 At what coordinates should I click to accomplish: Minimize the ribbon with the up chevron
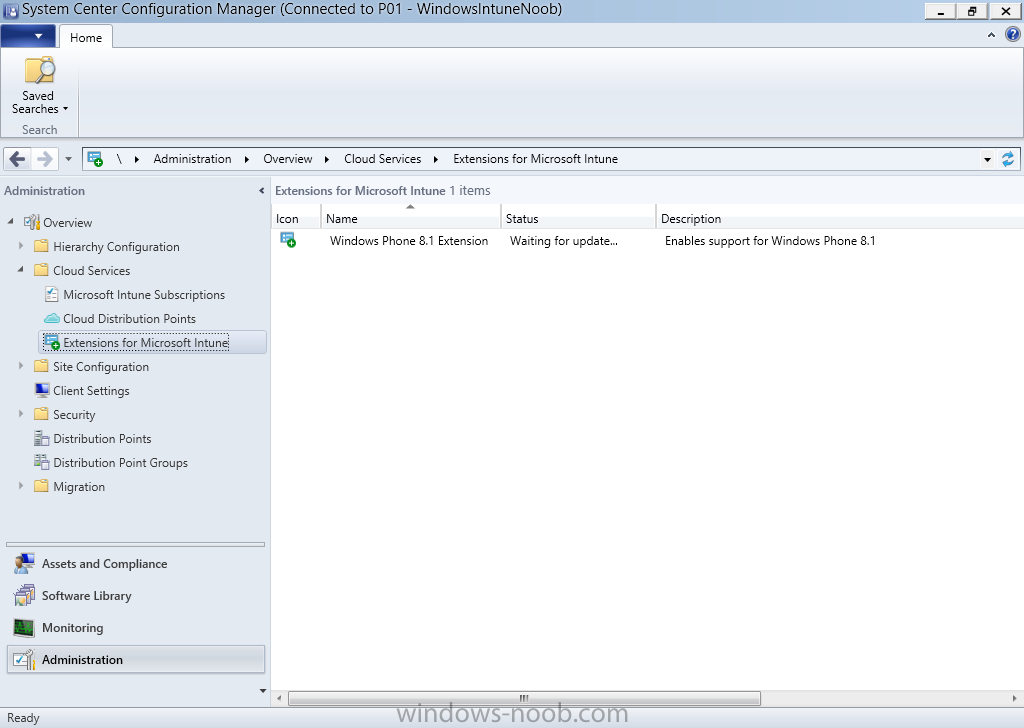click(991, 35)
